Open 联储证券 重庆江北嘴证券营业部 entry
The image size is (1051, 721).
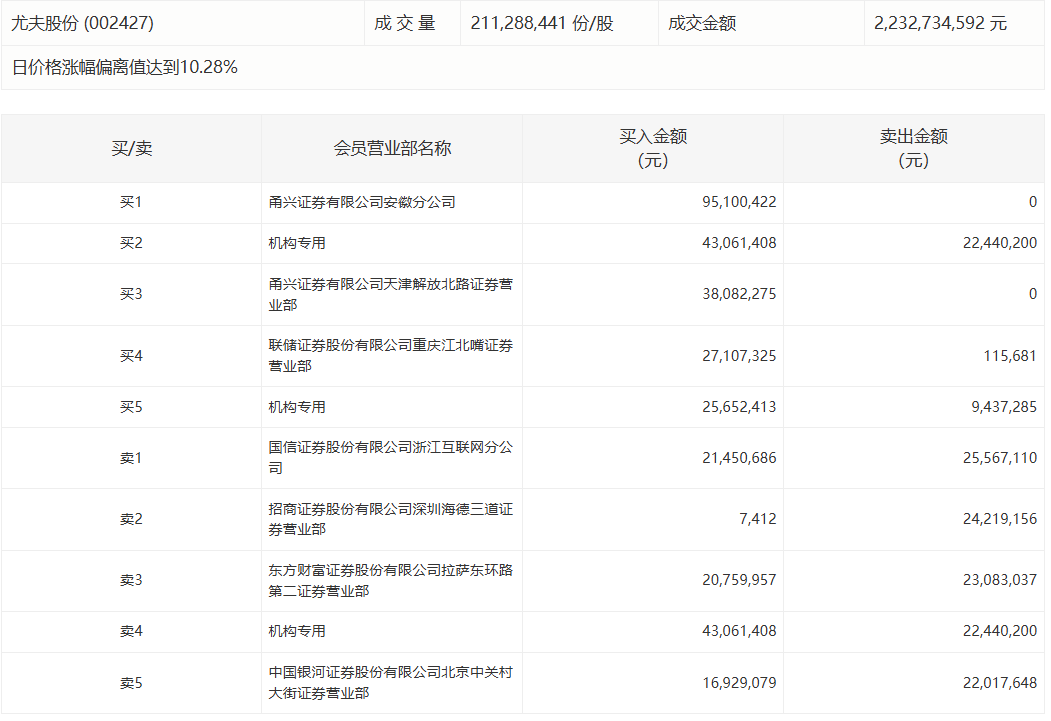tap(390, 355)
